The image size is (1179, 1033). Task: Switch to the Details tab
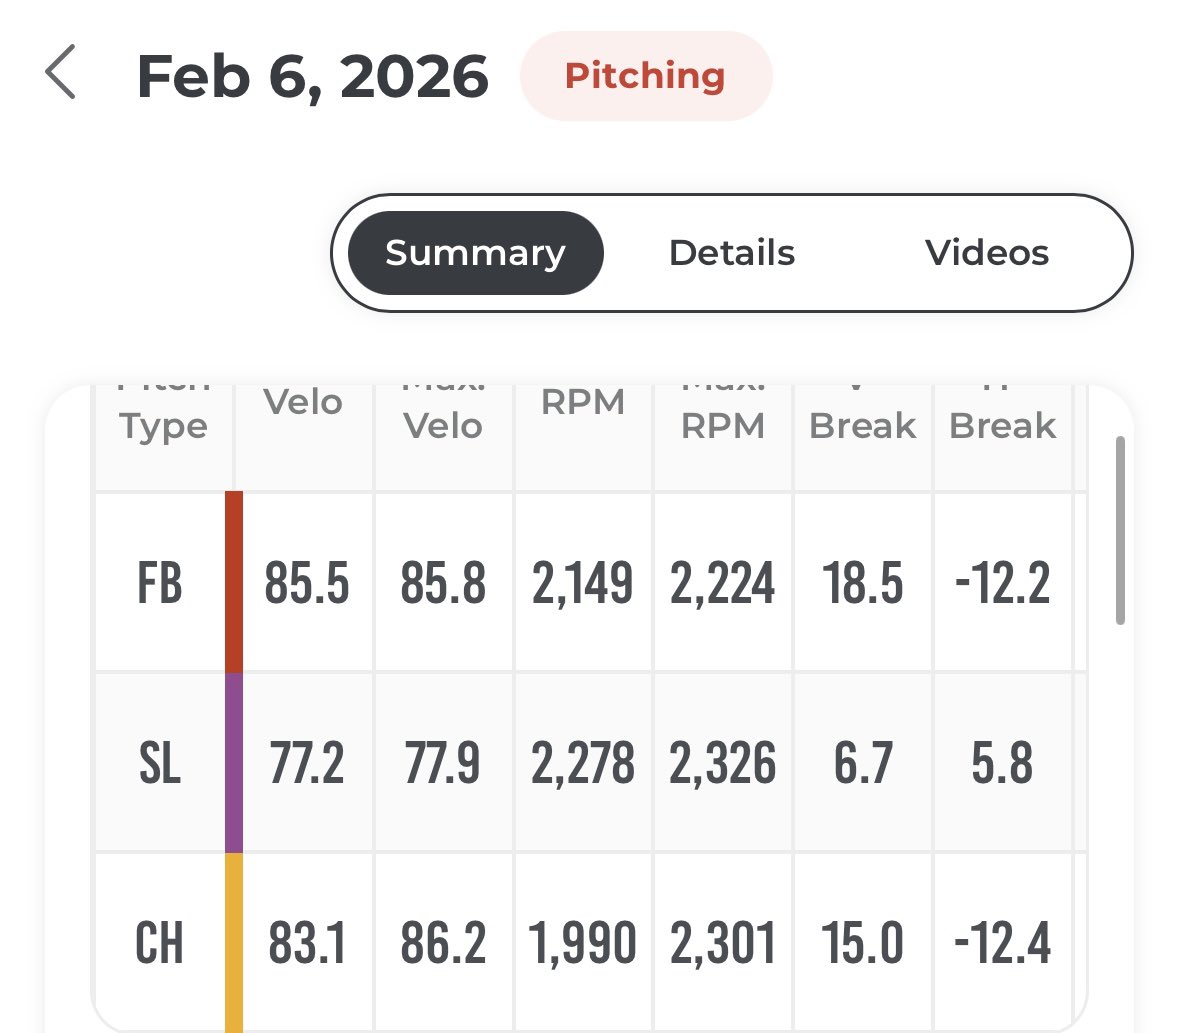tap(732, 253)
